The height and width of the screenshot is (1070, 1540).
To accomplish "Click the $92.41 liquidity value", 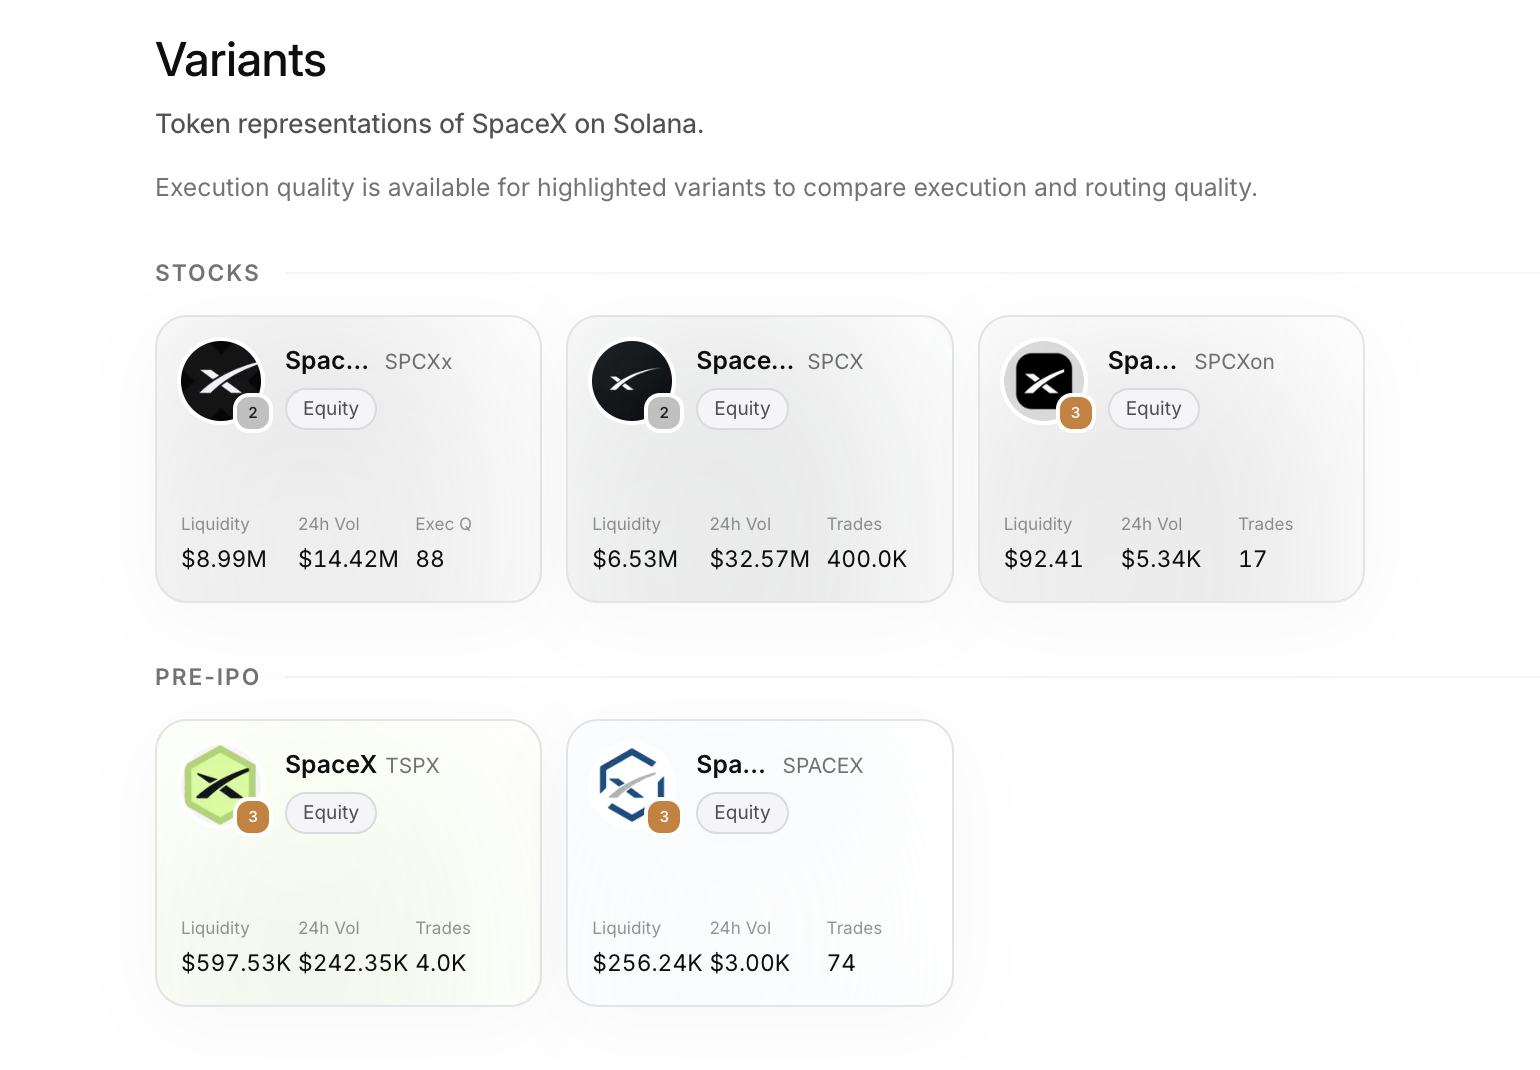I will click(x=1043, y=559).
